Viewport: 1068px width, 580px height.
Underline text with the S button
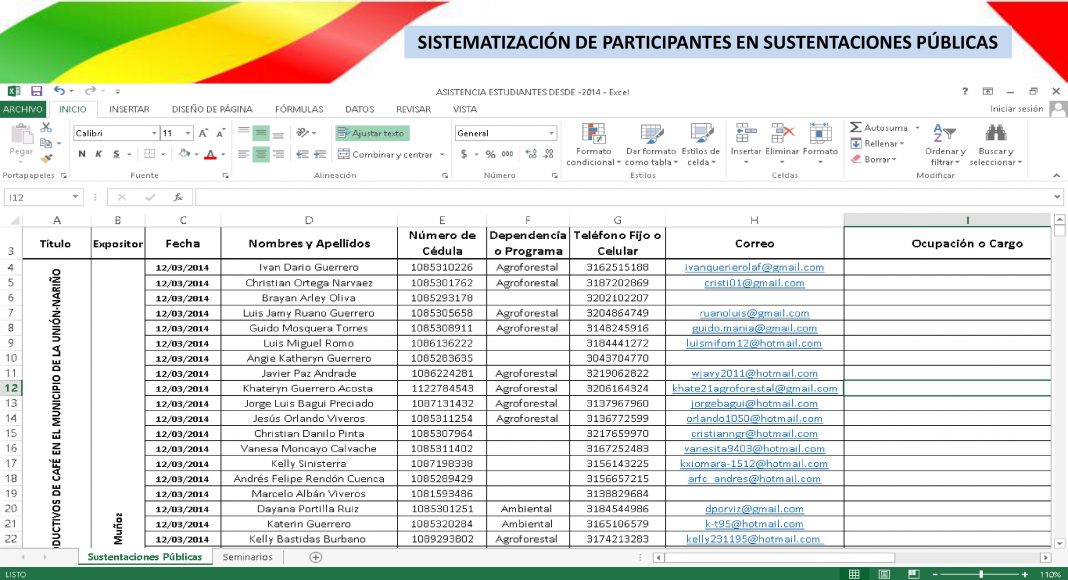(x=116, y=155)
